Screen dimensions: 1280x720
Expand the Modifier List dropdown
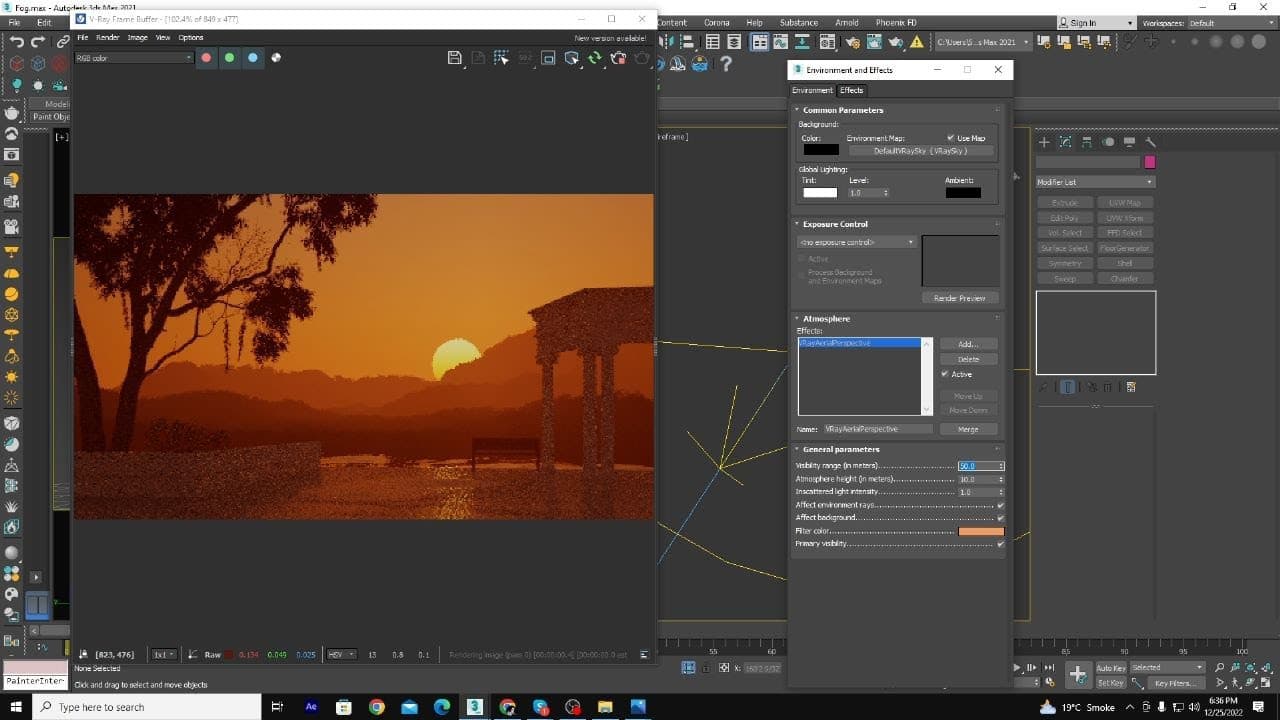click(1094, 182)
